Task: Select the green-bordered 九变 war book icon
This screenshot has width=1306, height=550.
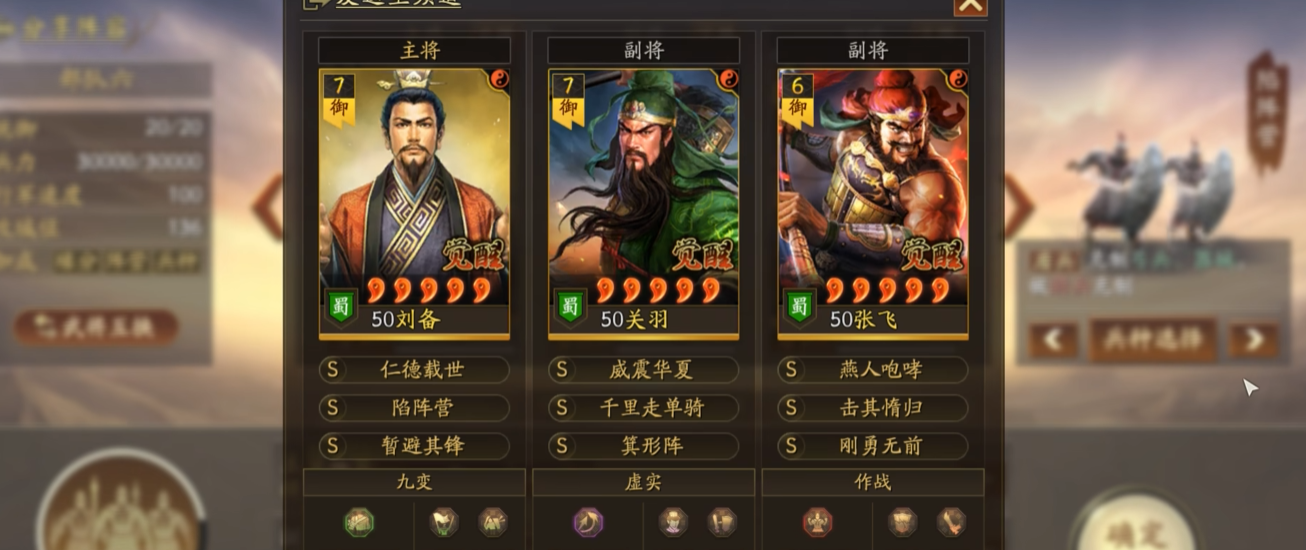Action: point(359,521)
